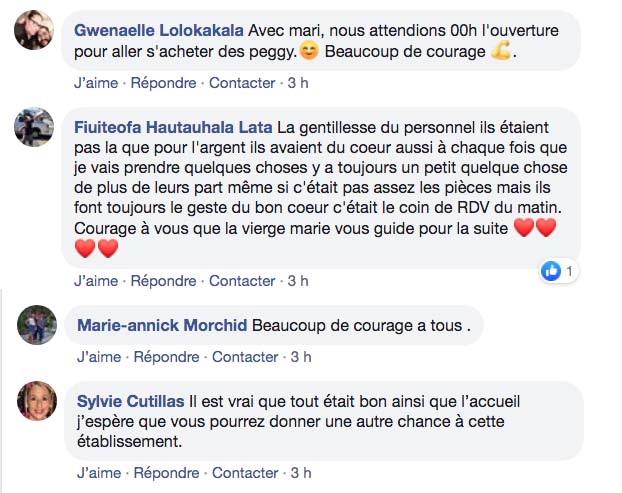Click J'aime below Marie-annick's comment
Image resolution: width=622 pixels, height=493 pixels.
click(x=100, y=357)
